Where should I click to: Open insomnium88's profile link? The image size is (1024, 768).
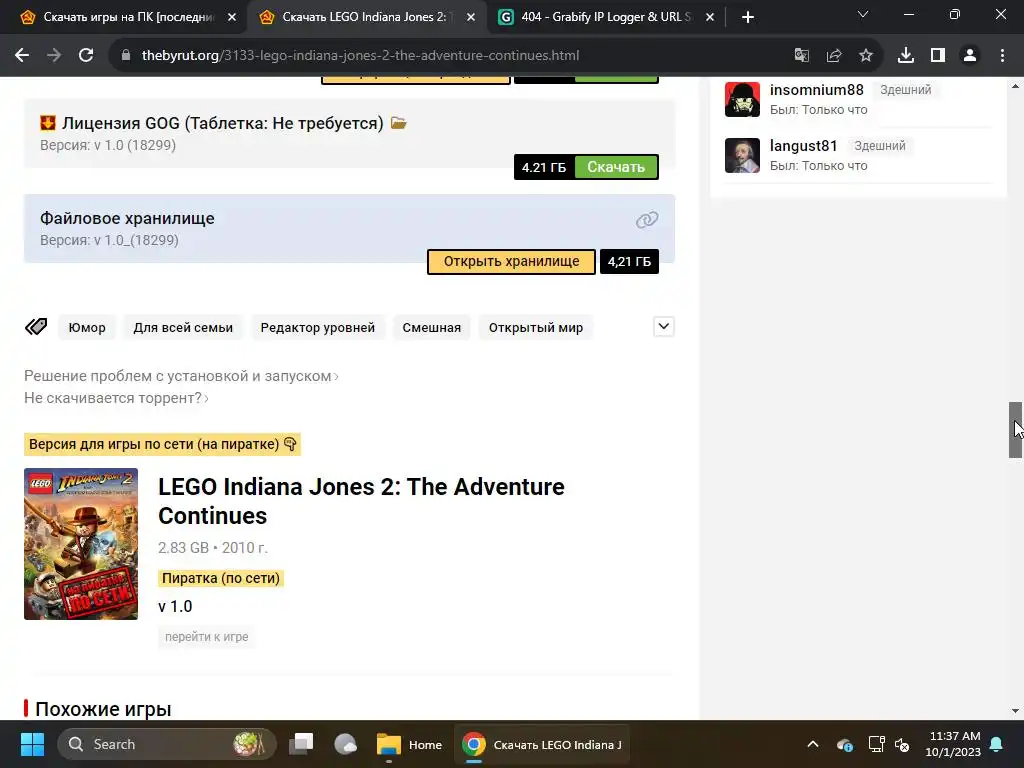point(816,90)
